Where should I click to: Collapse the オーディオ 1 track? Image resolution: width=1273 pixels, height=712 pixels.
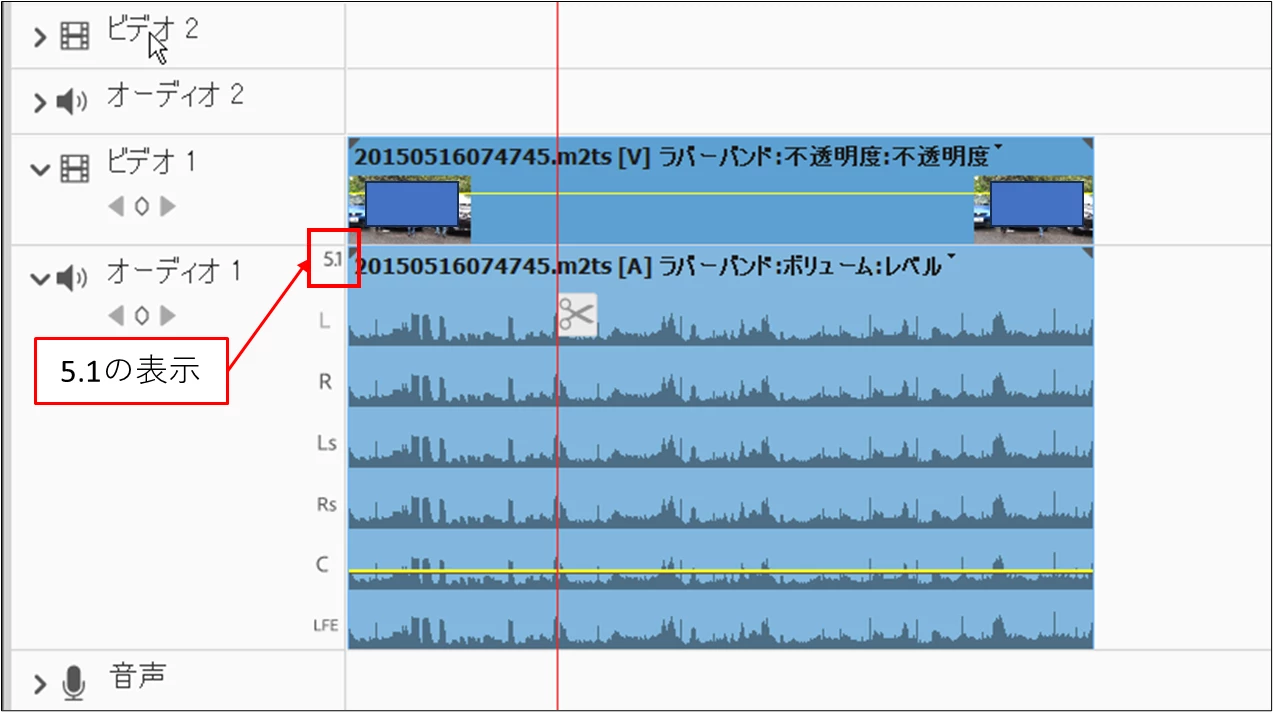pos(40,278)
